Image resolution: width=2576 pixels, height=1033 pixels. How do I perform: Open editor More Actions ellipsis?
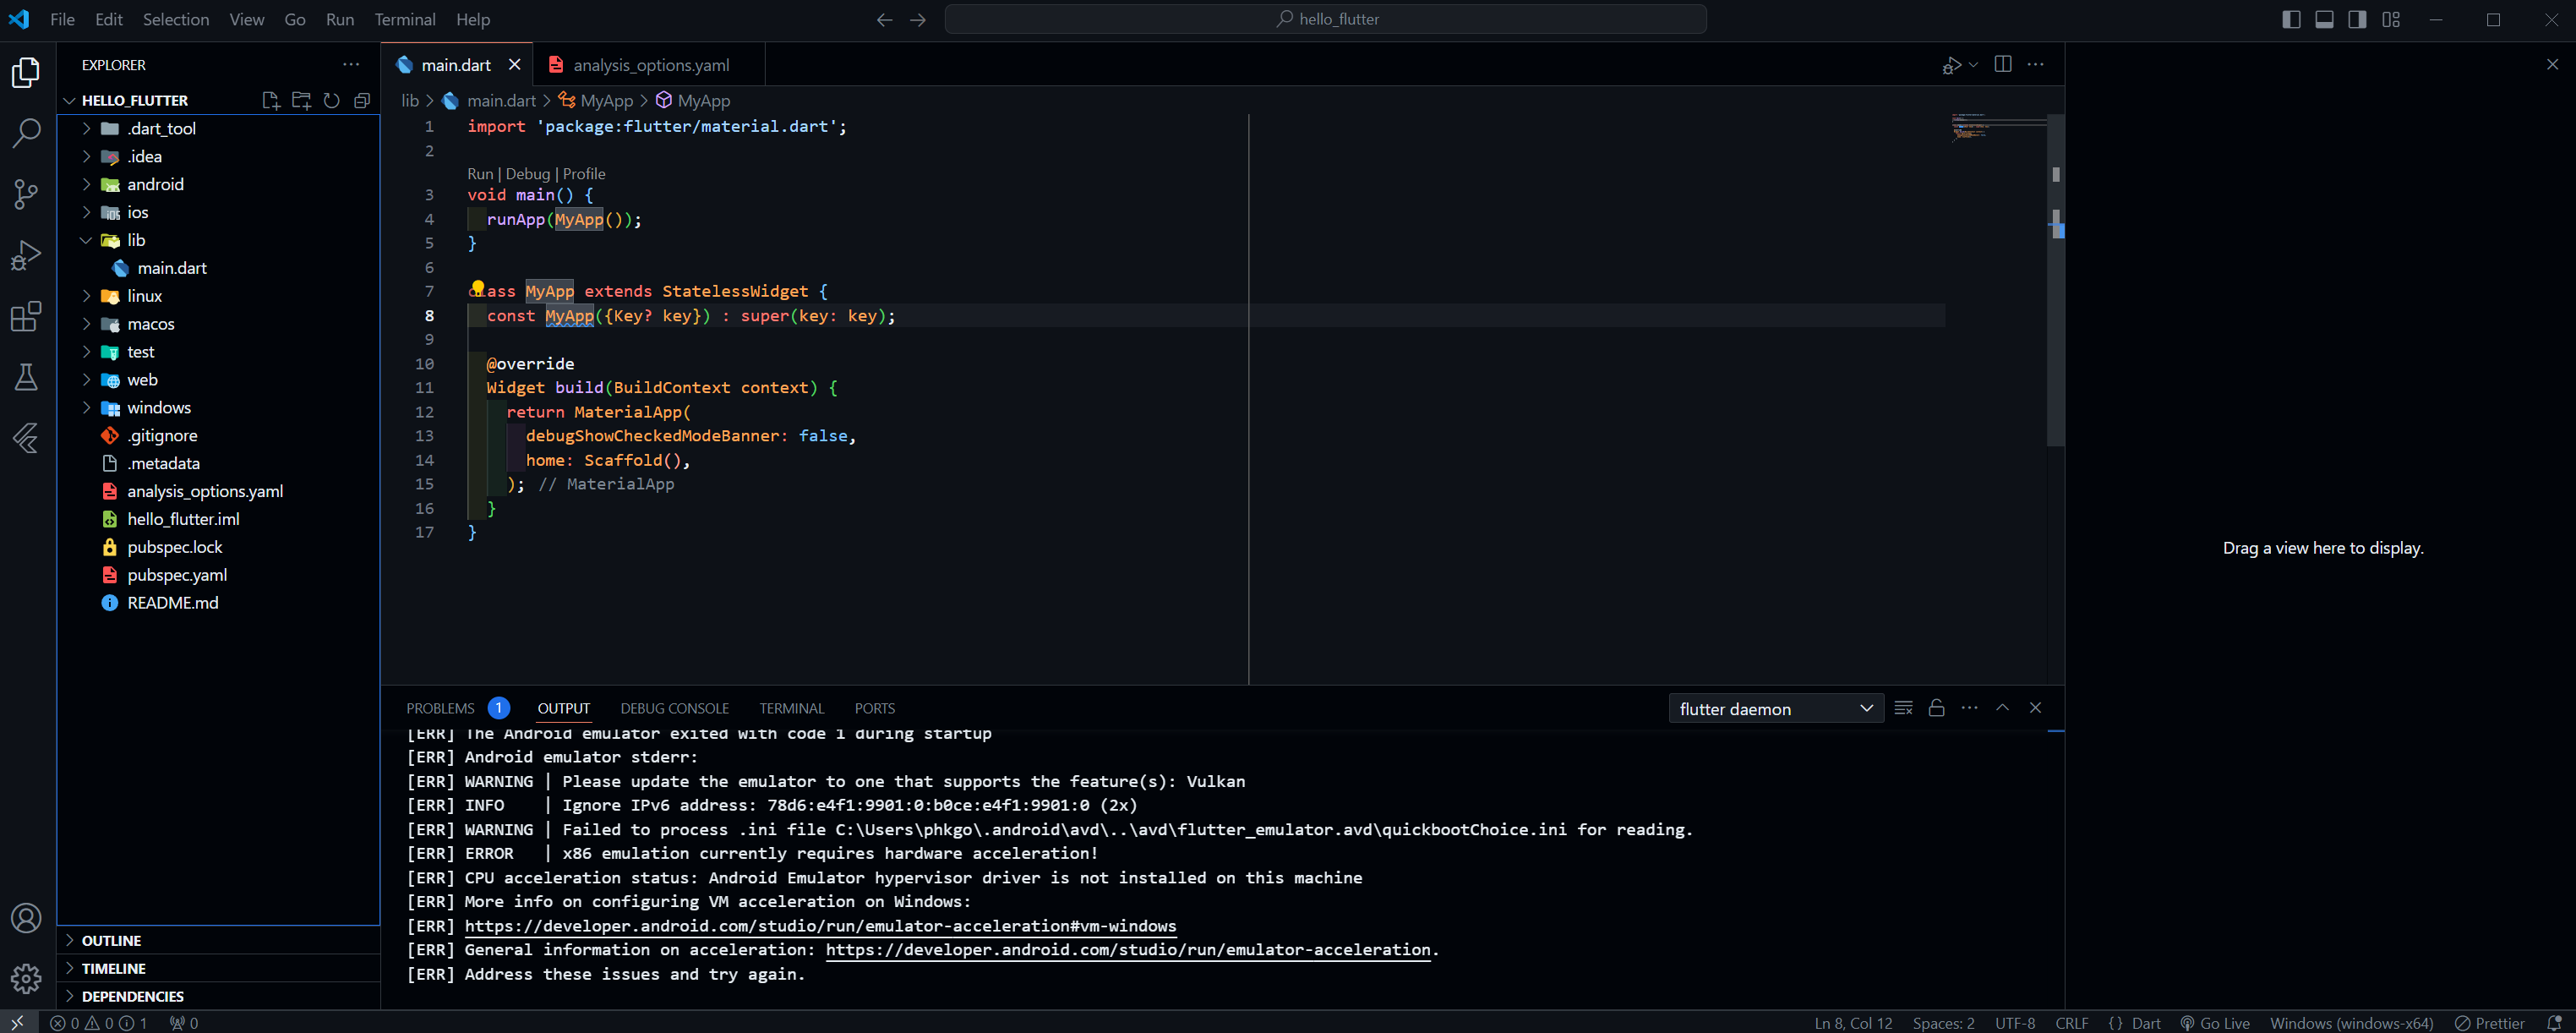(x=2036, y=64)
